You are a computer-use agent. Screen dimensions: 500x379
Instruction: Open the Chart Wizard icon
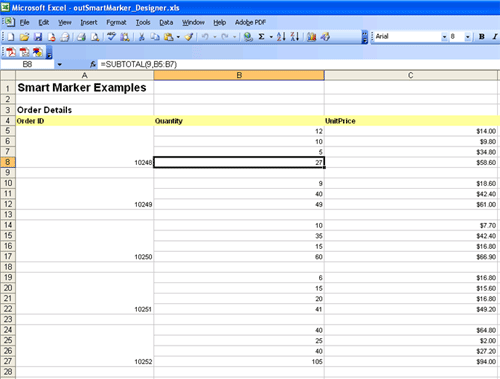312,37
